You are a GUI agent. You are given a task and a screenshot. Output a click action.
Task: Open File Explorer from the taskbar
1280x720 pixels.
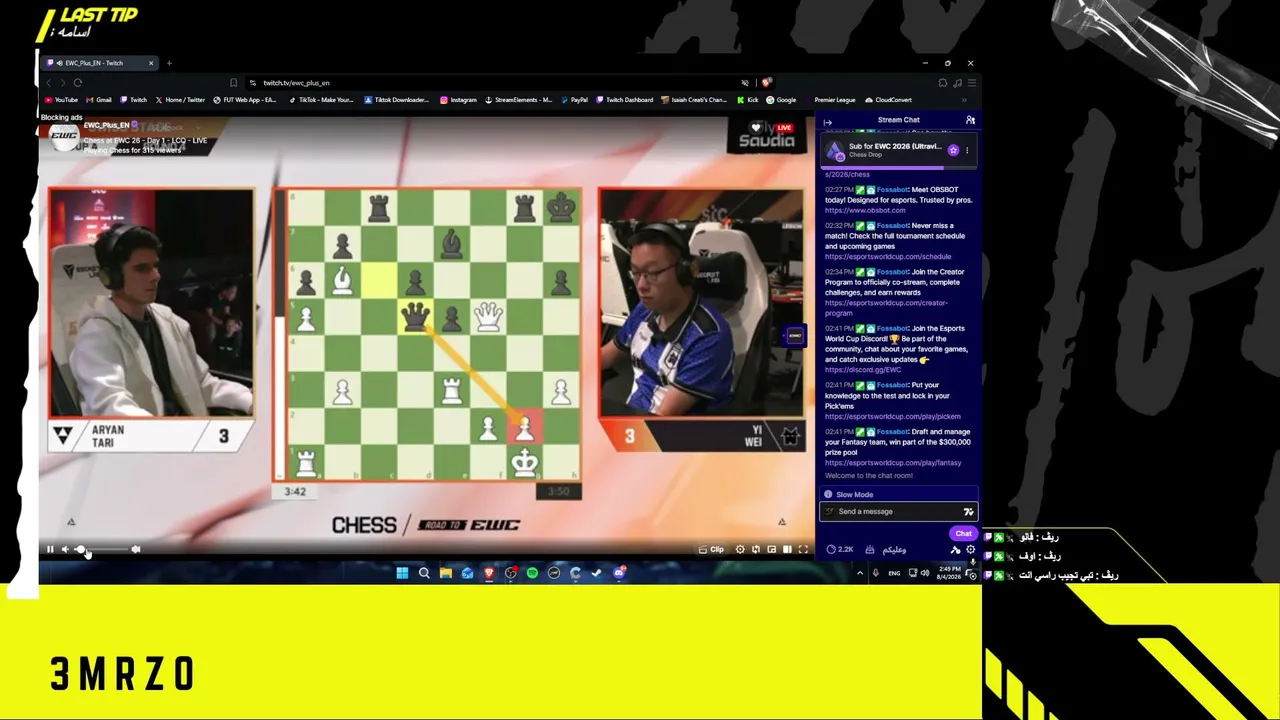click(x=446, y=573)
